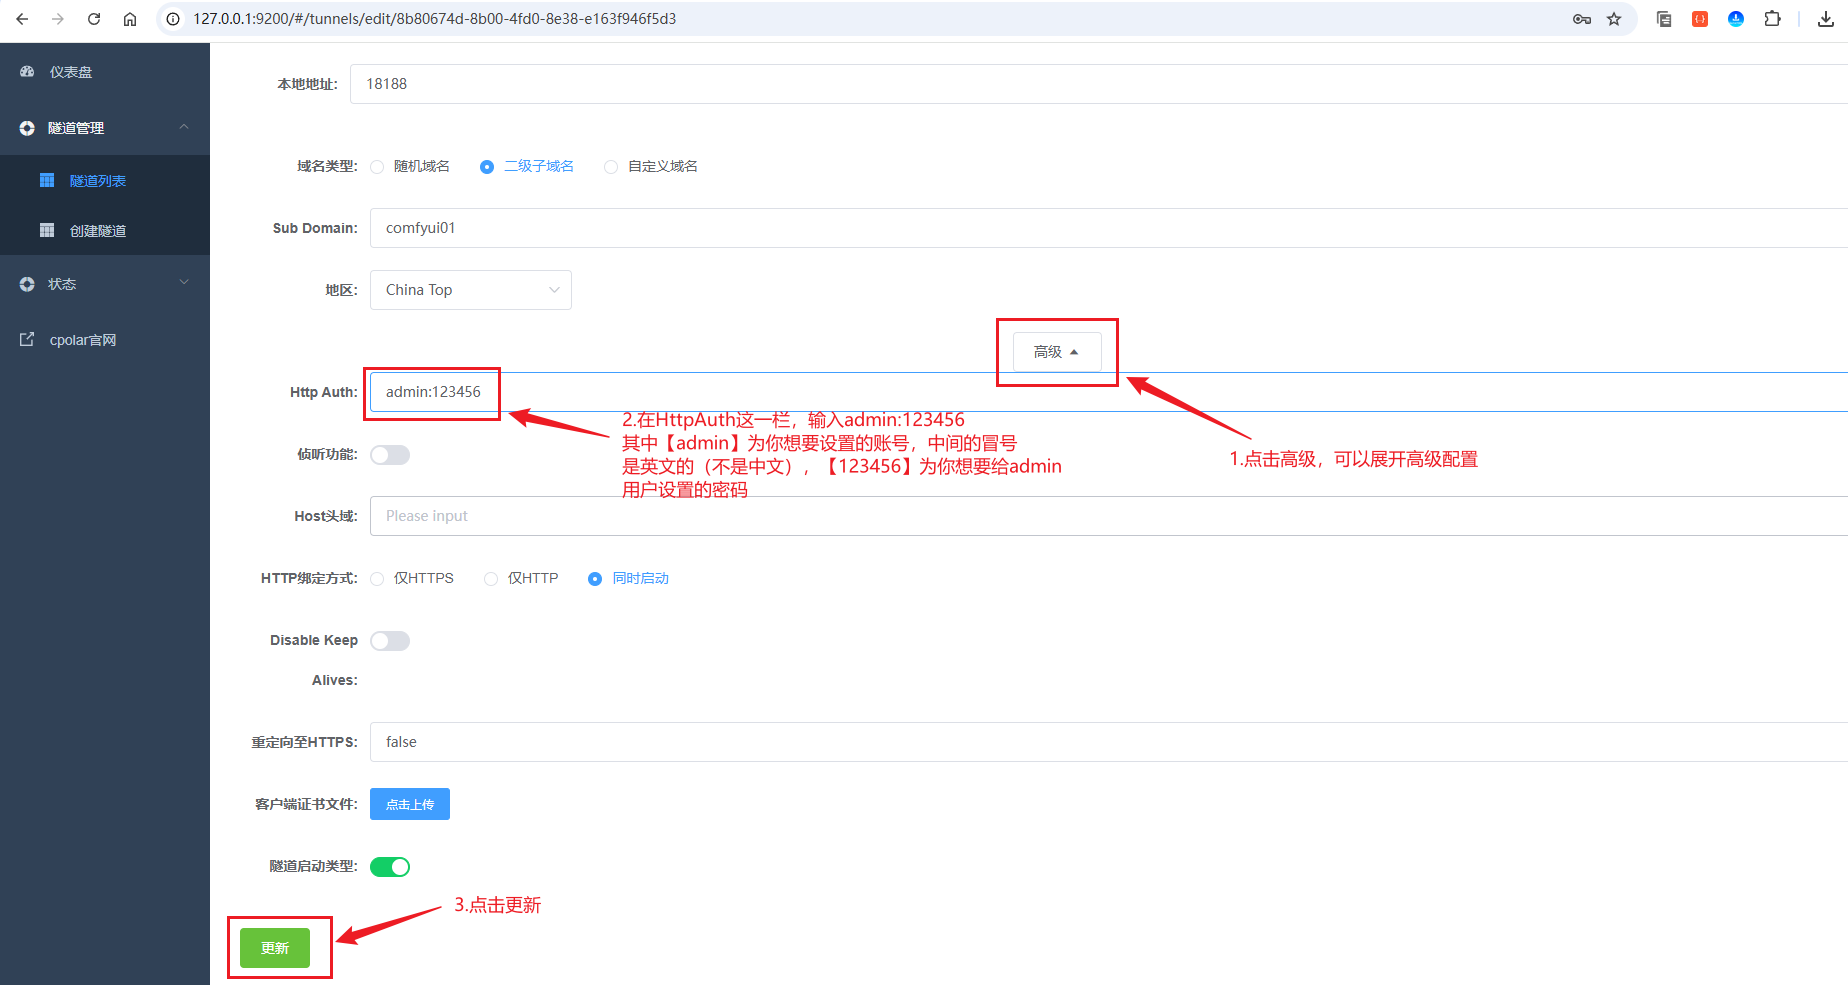View site information icon in address bar
1848x985 pixels.
(x=173, y=19)
